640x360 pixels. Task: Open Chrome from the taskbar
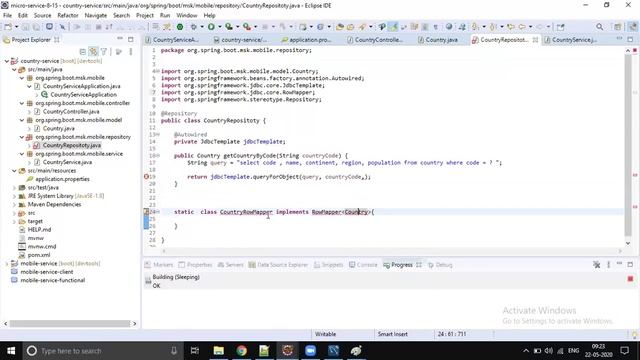[x=241, y=351]
